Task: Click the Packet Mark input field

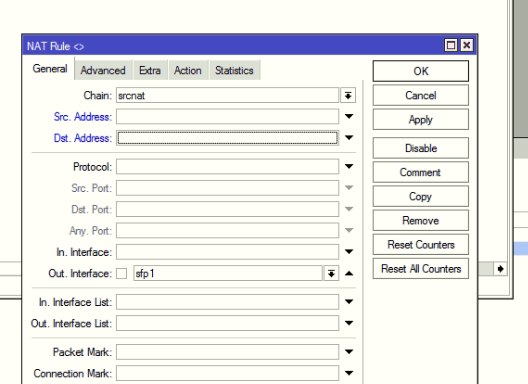Action: coord(227,352)
